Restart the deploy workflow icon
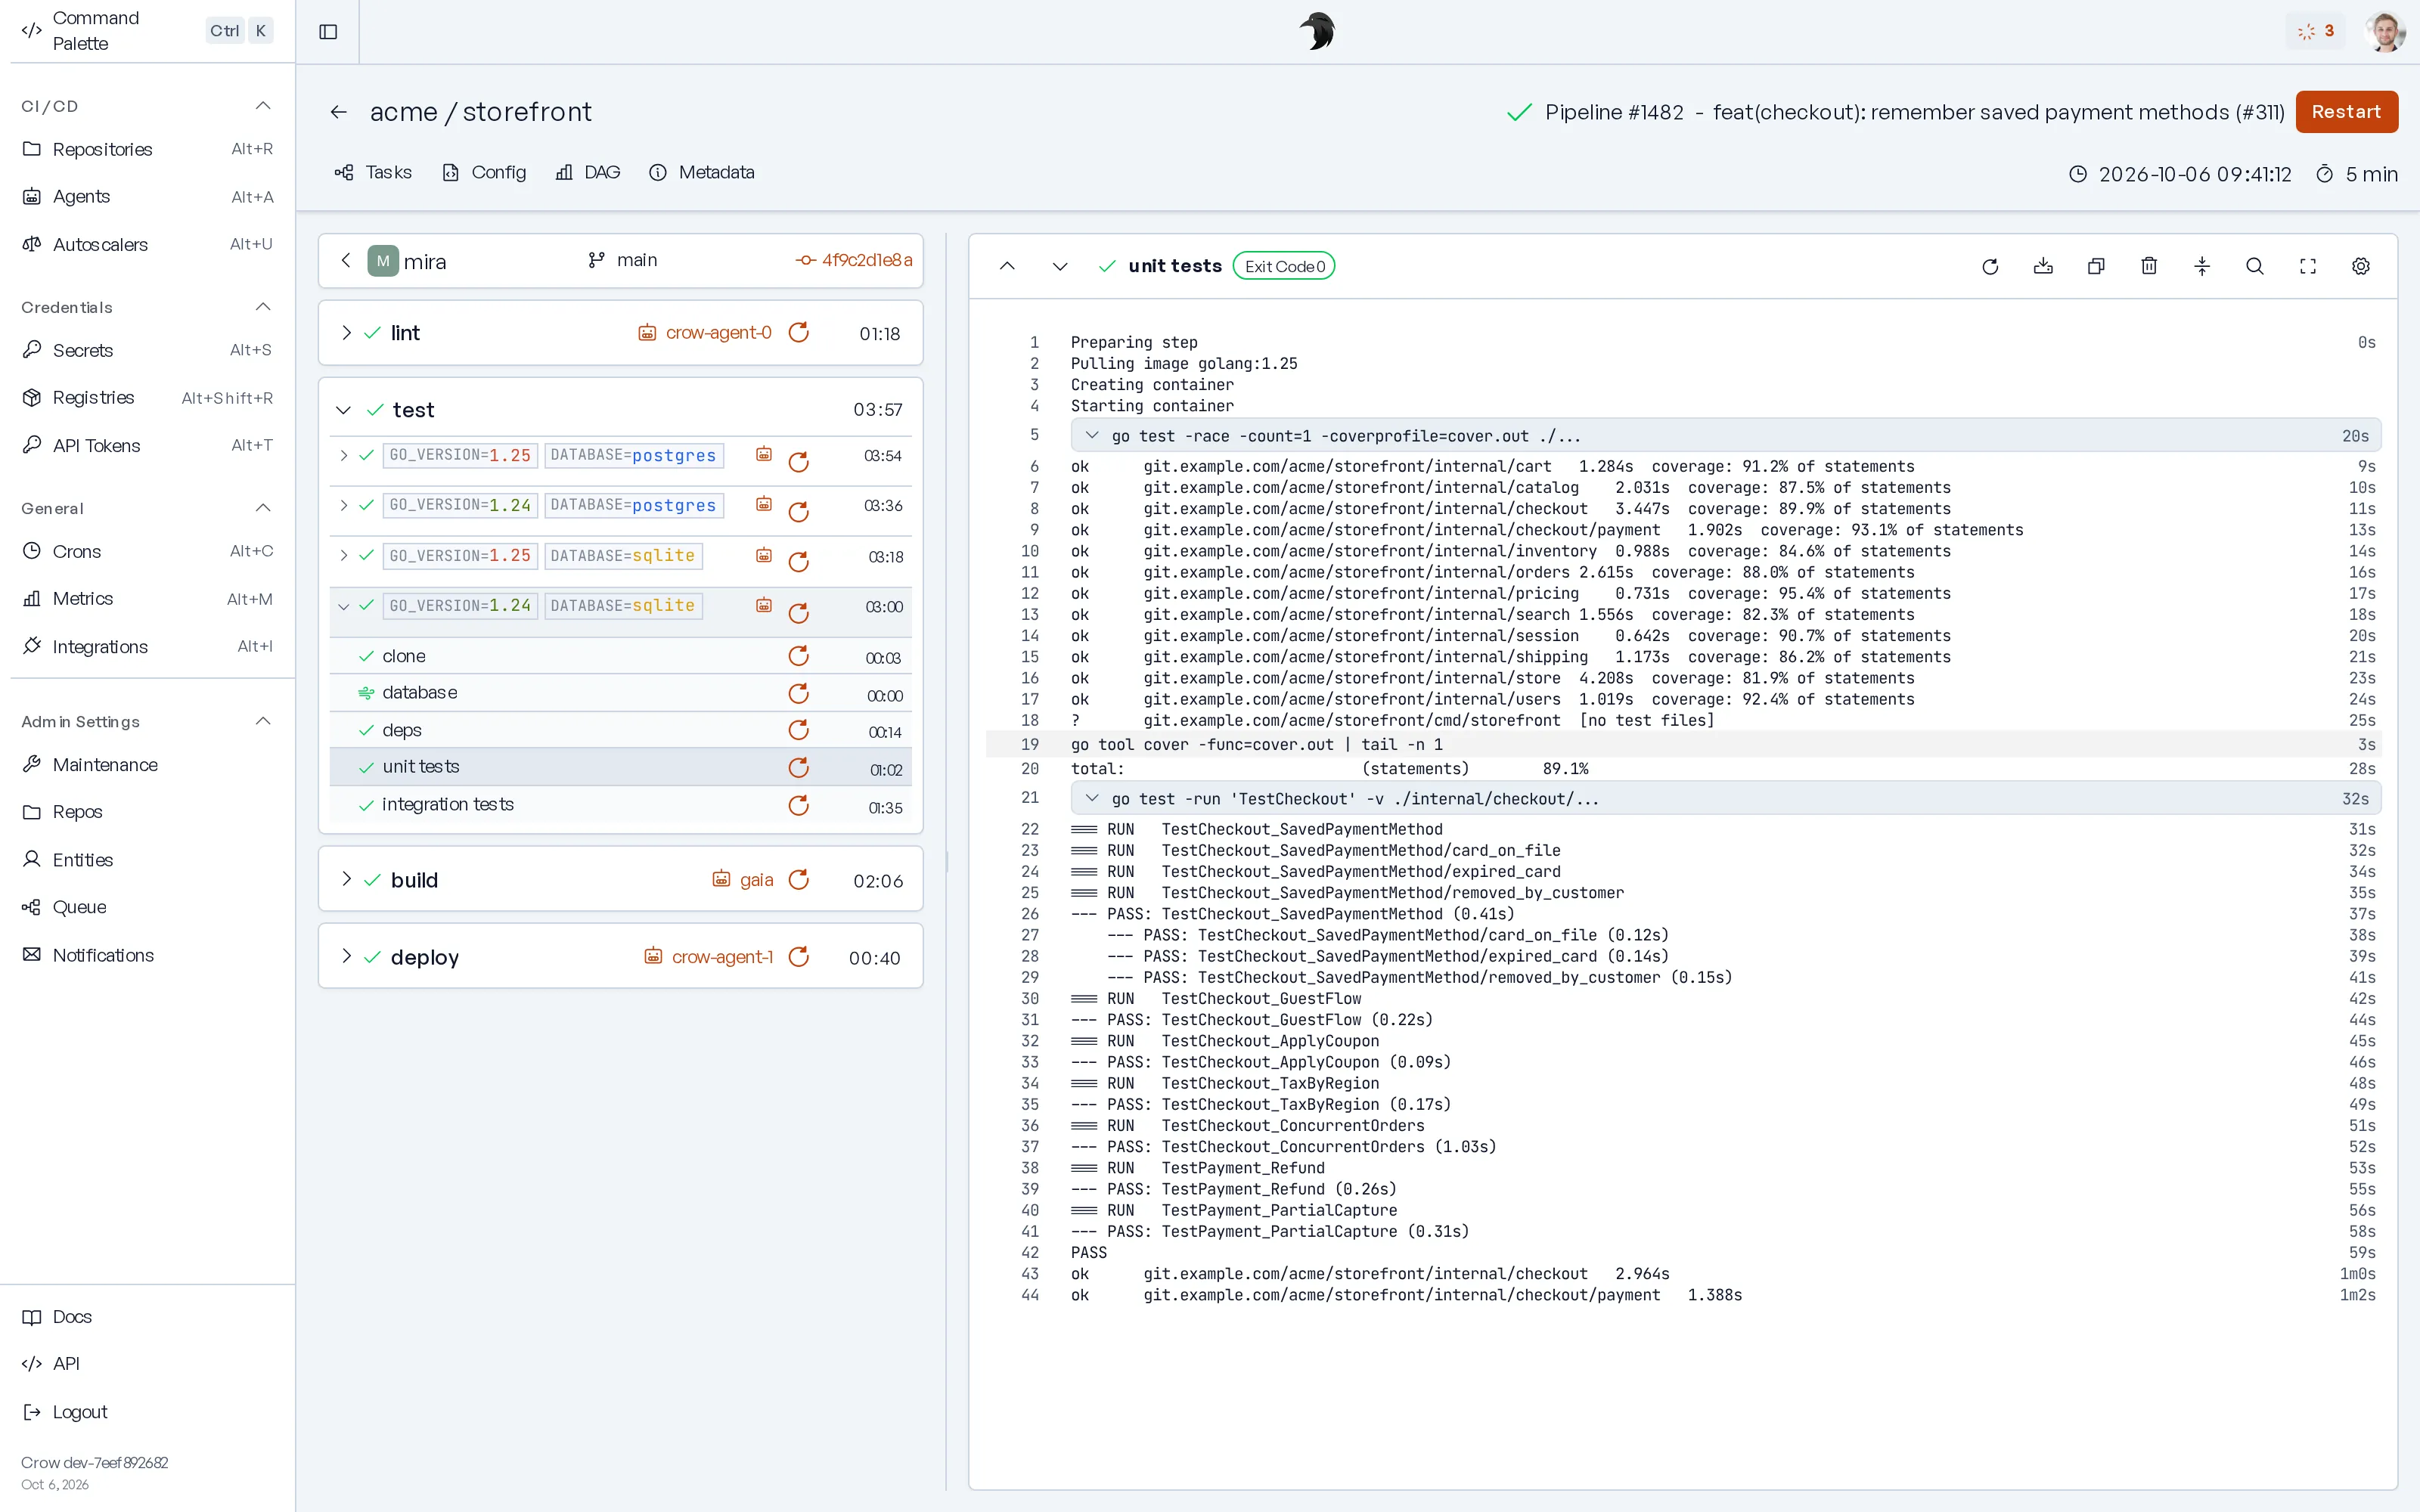The width and height of the screenshot is (2420, 1512). 799,957
